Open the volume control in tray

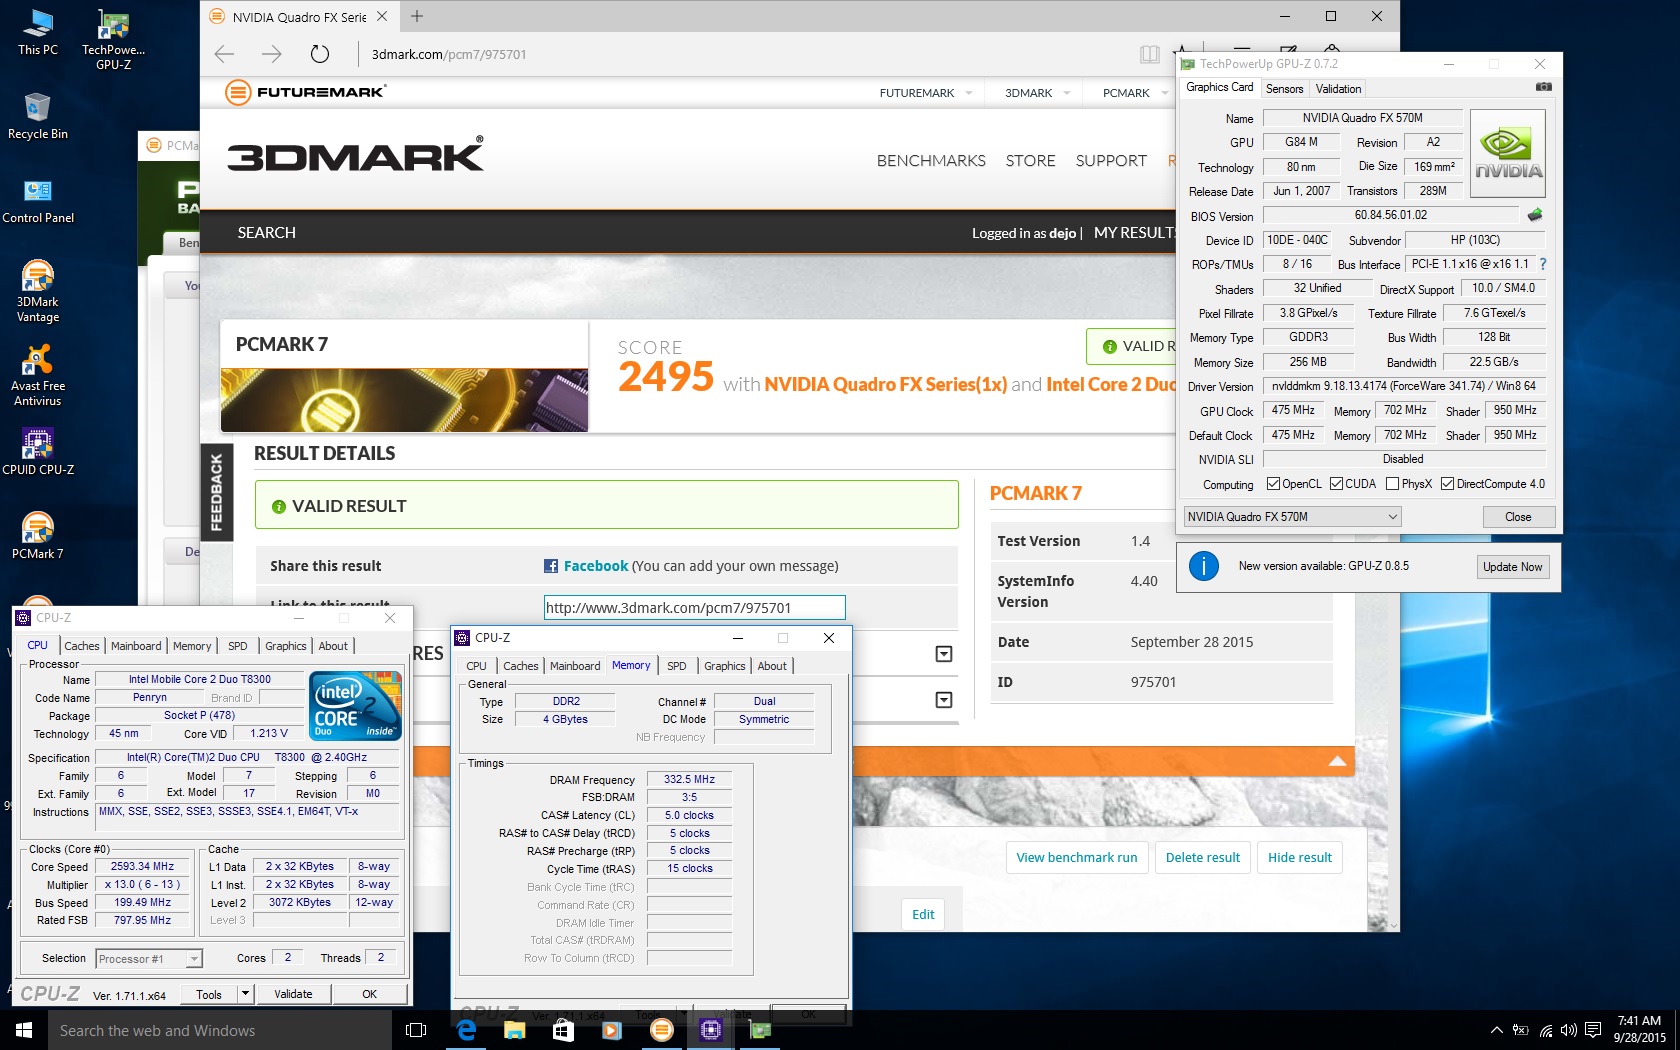click(1568, 1030)
